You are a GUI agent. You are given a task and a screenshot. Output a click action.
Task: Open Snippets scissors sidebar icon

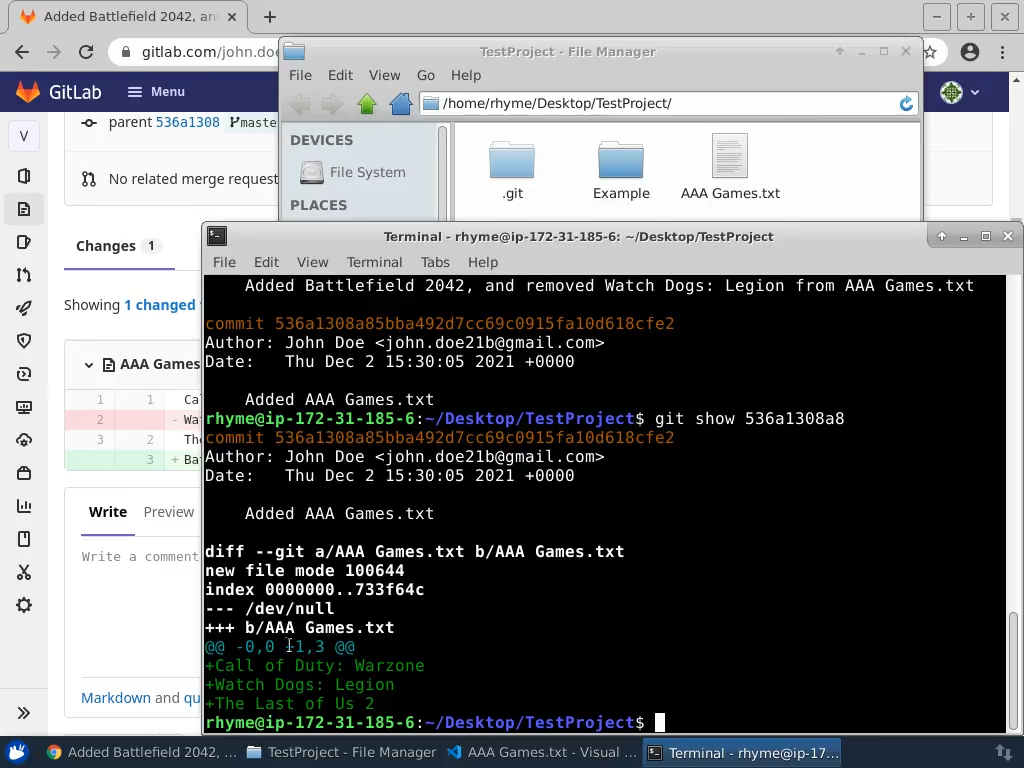(24, 573)
